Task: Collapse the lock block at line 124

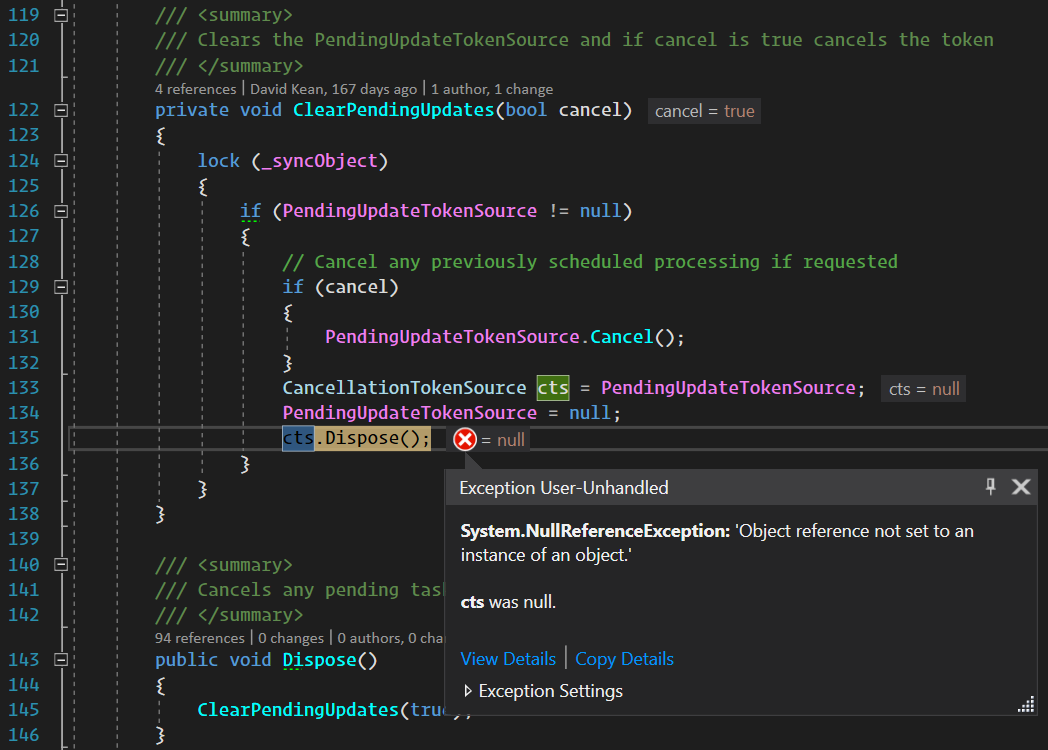Action: coord(61,160)
